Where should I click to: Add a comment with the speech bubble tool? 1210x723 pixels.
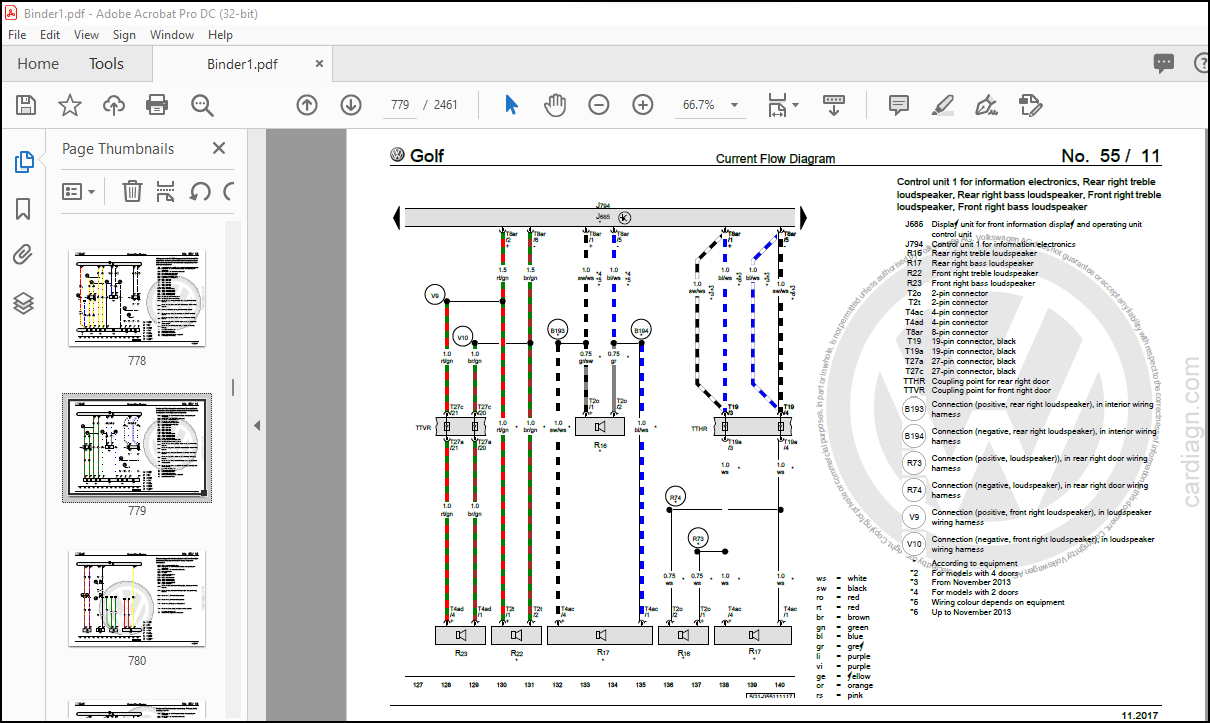[898, 105]
